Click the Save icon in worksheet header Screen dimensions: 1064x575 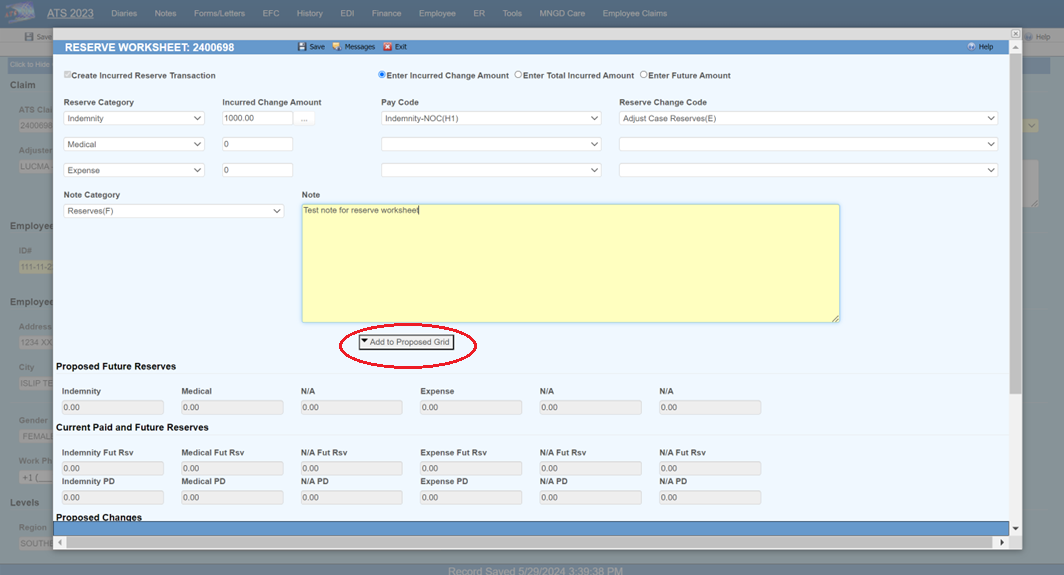pos(302,47)
